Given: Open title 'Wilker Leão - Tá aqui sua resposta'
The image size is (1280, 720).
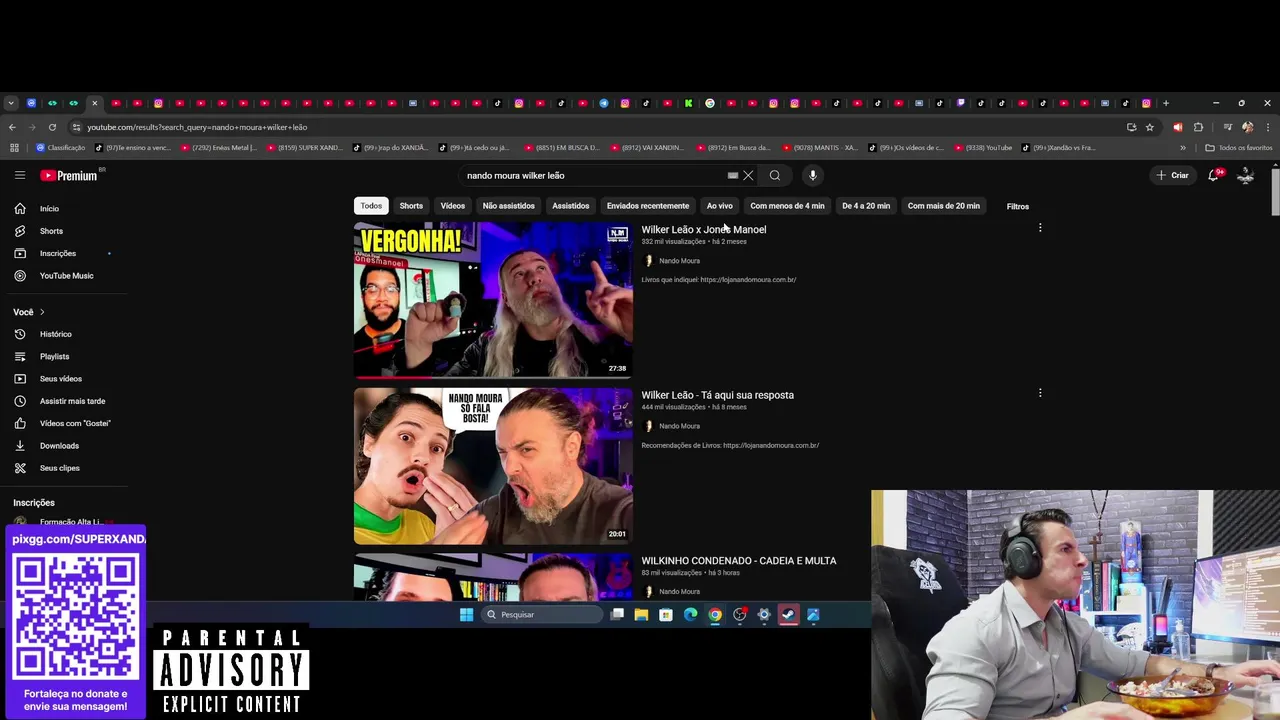Looking at the screenshot, I should click(718, 395).
